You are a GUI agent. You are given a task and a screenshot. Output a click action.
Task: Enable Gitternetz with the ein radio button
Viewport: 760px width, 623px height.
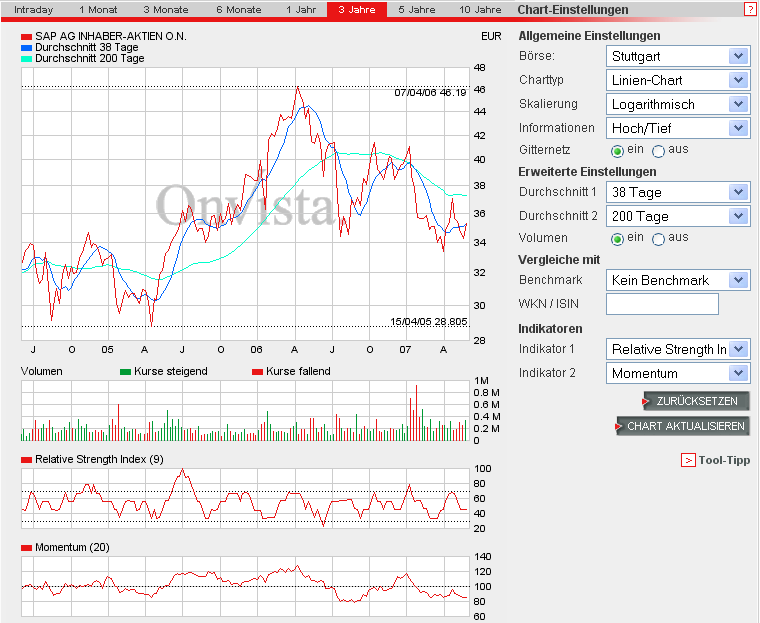coord(617,151)
